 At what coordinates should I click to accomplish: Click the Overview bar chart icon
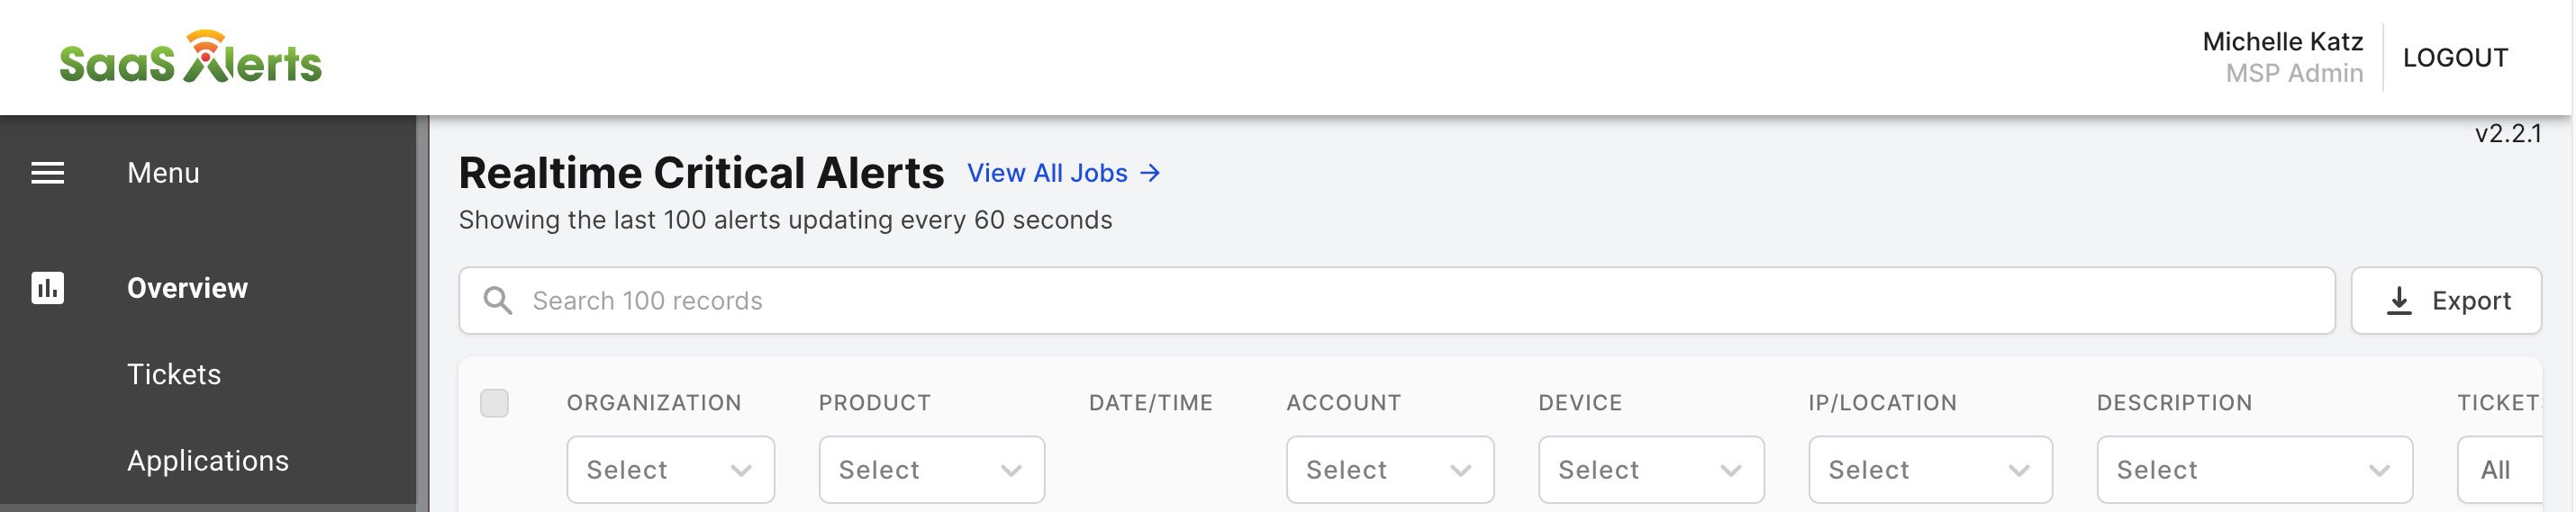(x=47, y=288)
